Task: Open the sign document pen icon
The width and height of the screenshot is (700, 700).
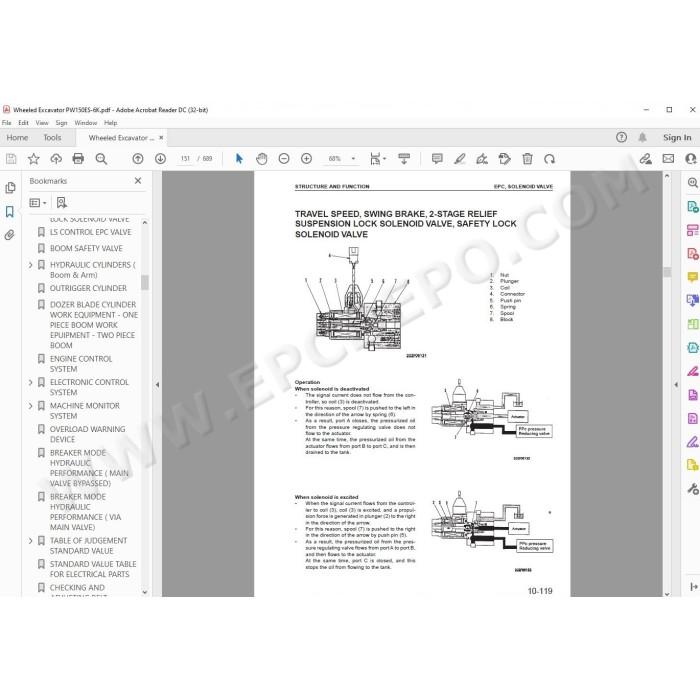Action: 482,158
